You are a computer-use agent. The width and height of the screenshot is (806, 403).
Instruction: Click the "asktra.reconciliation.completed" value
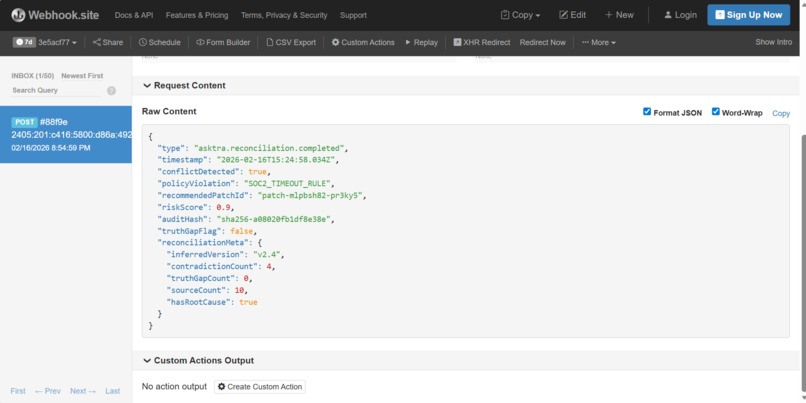pyautogui.click(x=267, y=149)
